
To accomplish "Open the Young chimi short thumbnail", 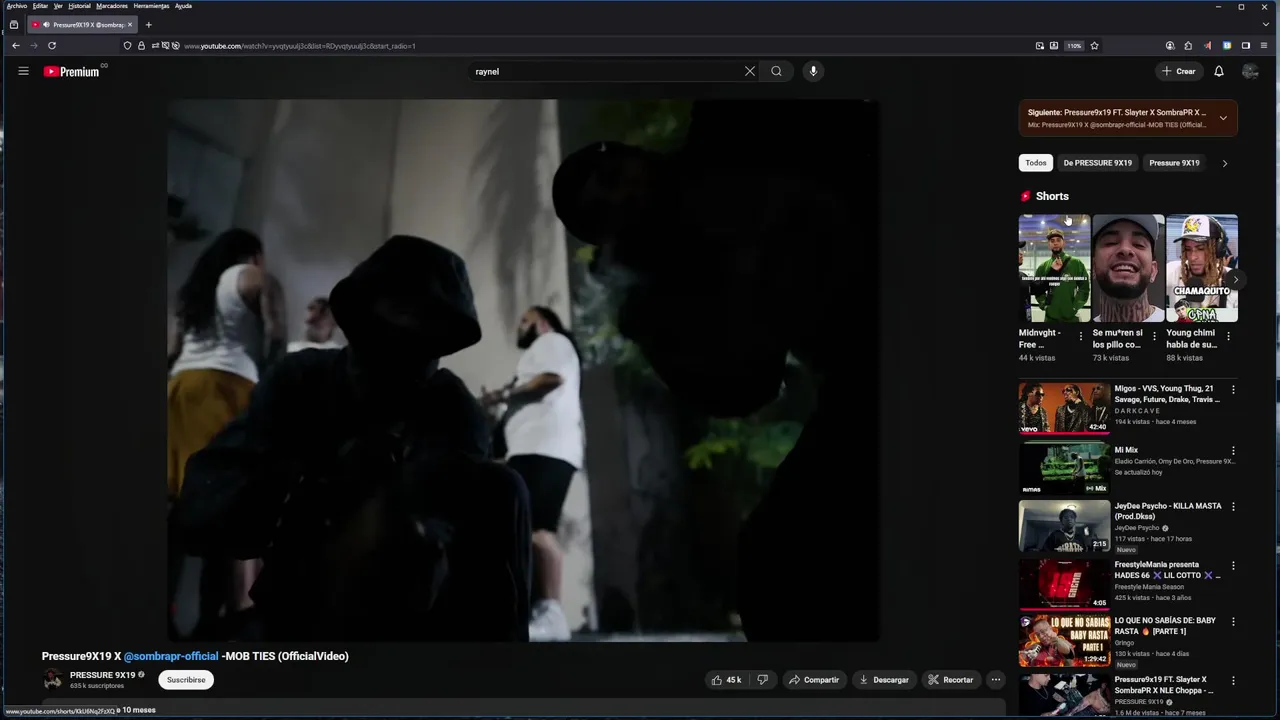I will (x=1202, y=268).
